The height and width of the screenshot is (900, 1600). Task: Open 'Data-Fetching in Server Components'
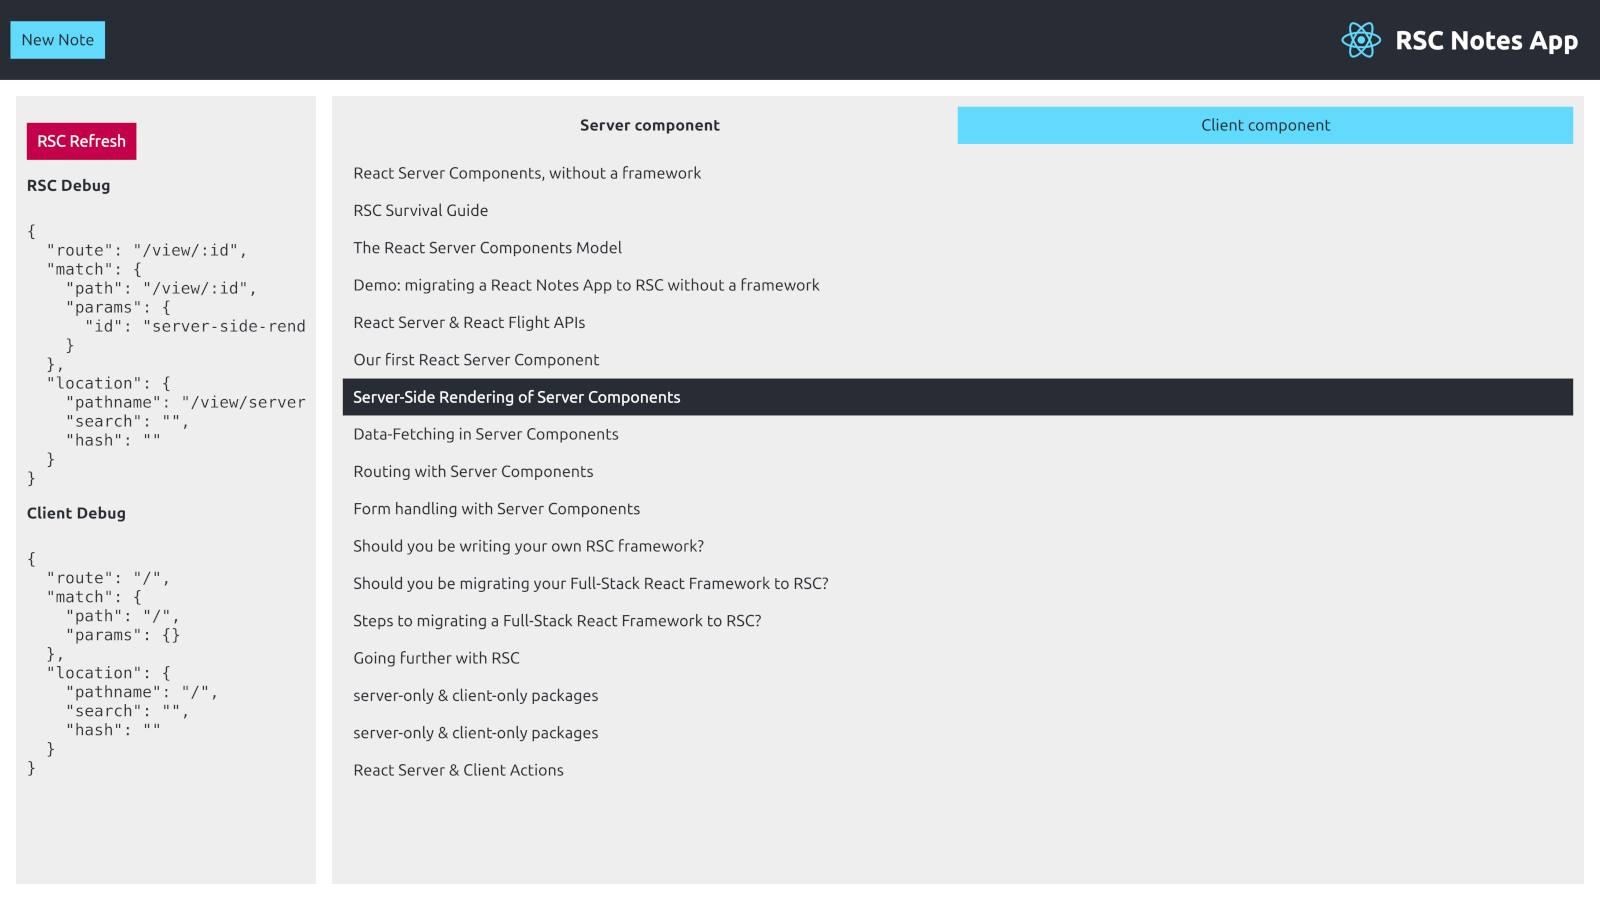[x=485, y=434]
